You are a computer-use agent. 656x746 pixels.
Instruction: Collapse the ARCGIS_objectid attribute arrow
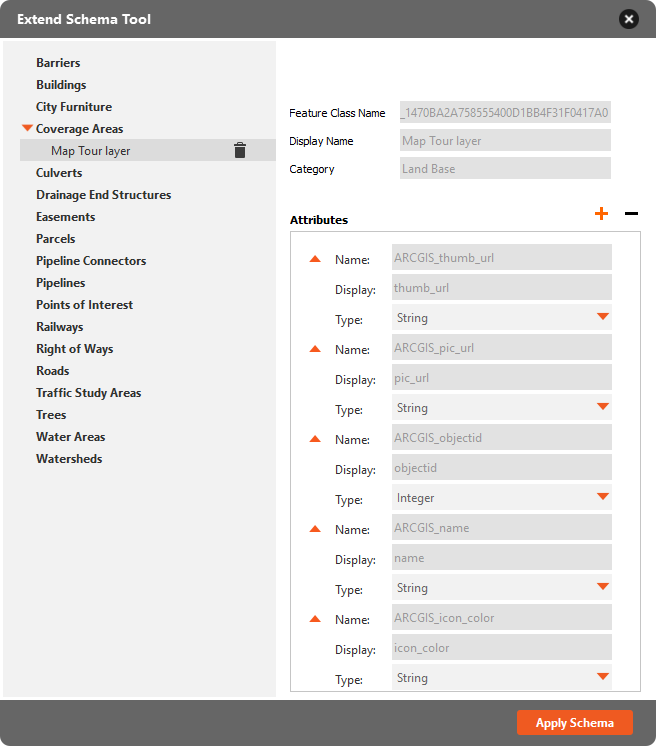[x=315, y=439]
